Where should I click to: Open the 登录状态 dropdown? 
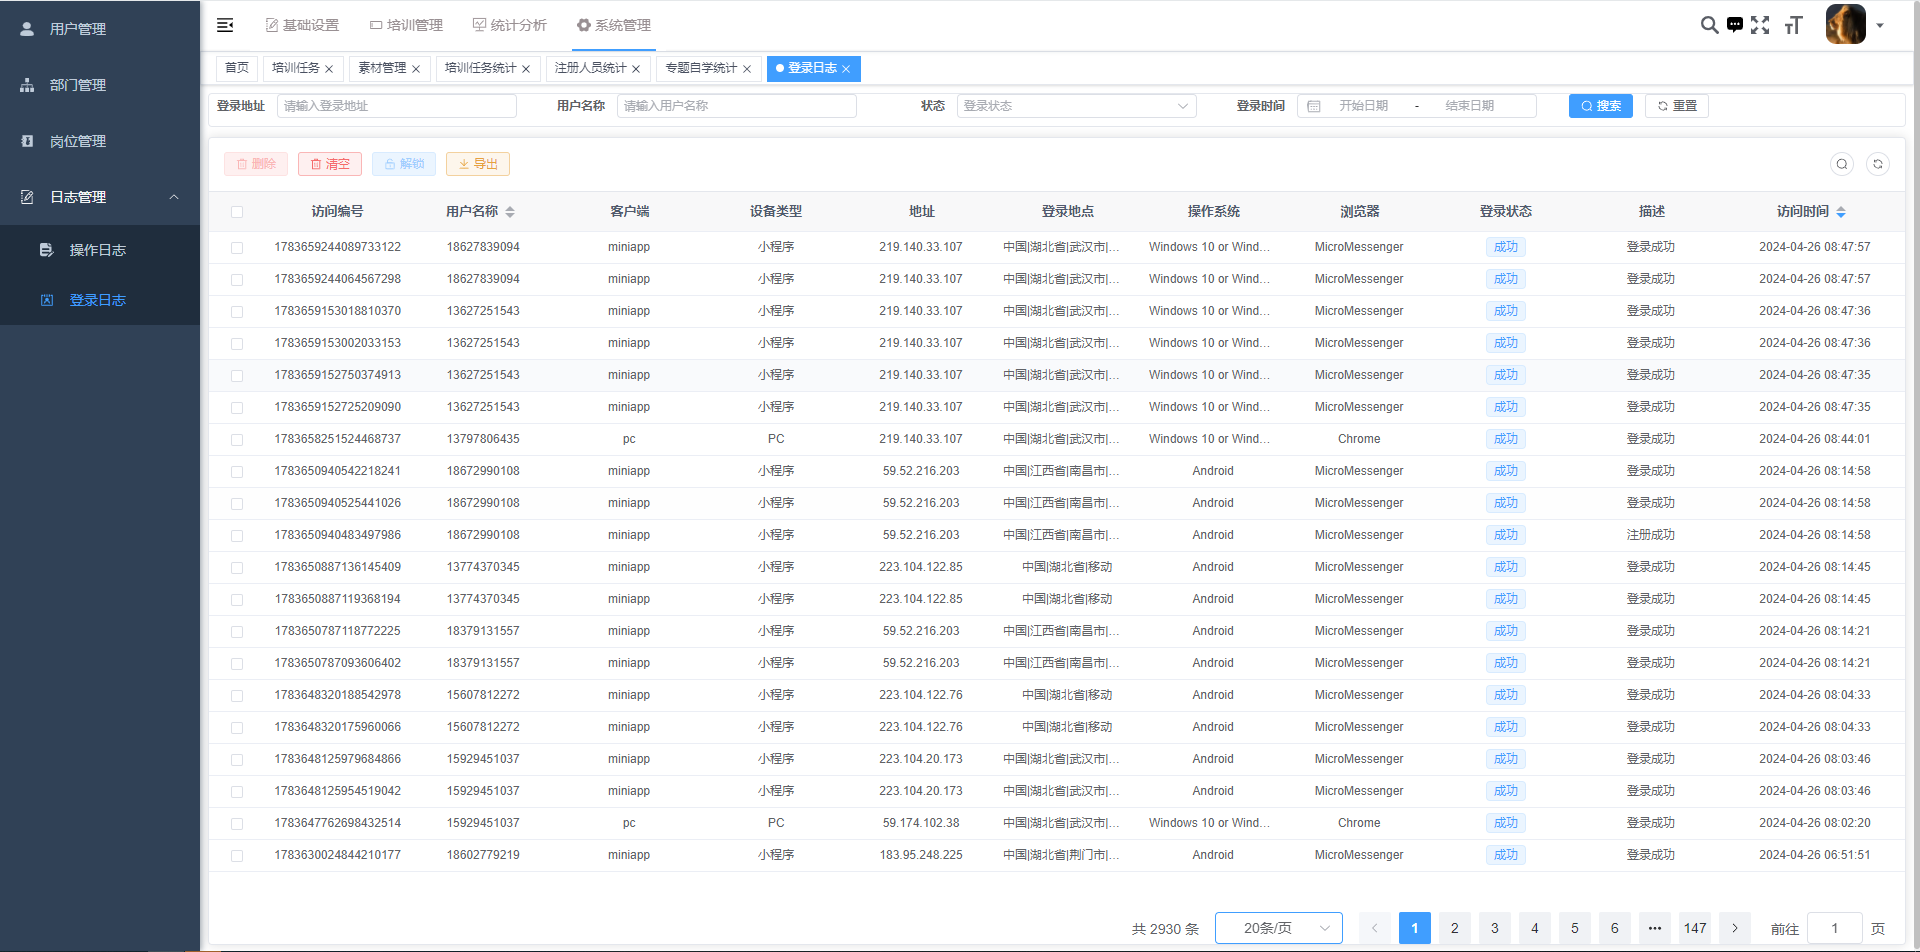1077,106
